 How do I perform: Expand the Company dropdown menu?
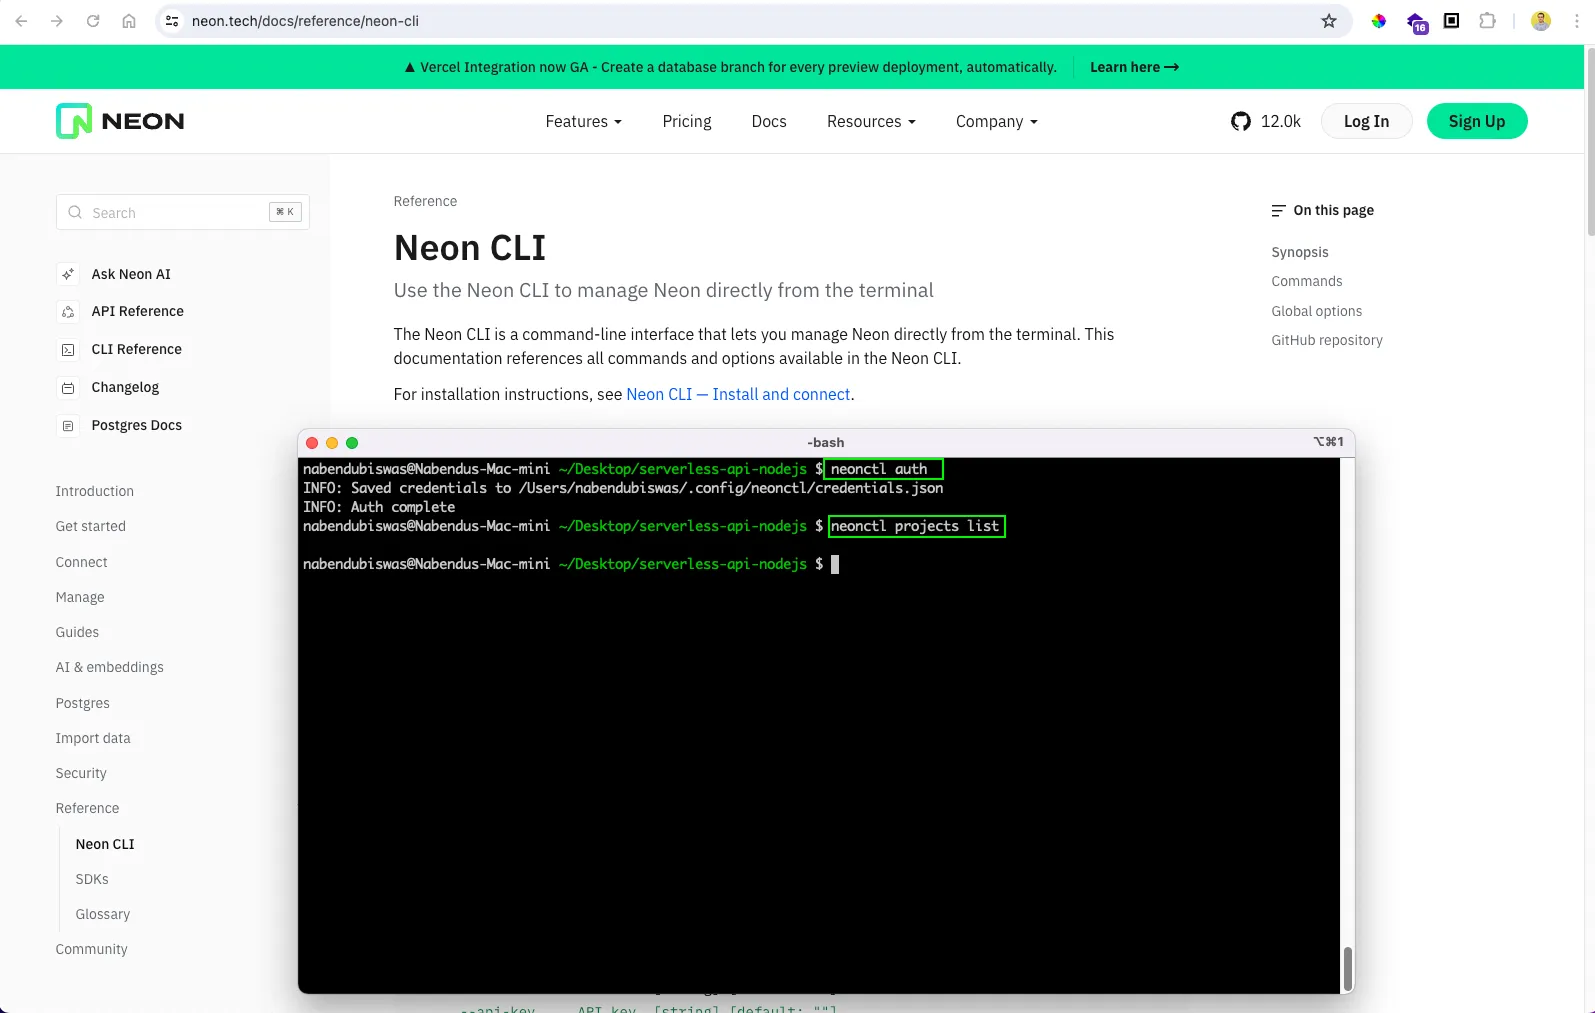pyautogui.click(x=996, y=121)
